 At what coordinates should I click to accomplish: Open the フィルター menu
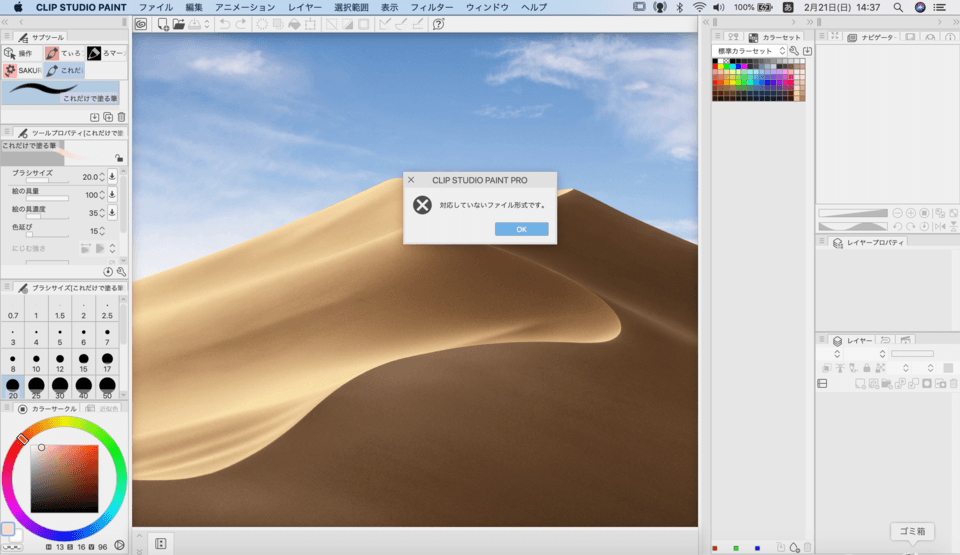431,7
